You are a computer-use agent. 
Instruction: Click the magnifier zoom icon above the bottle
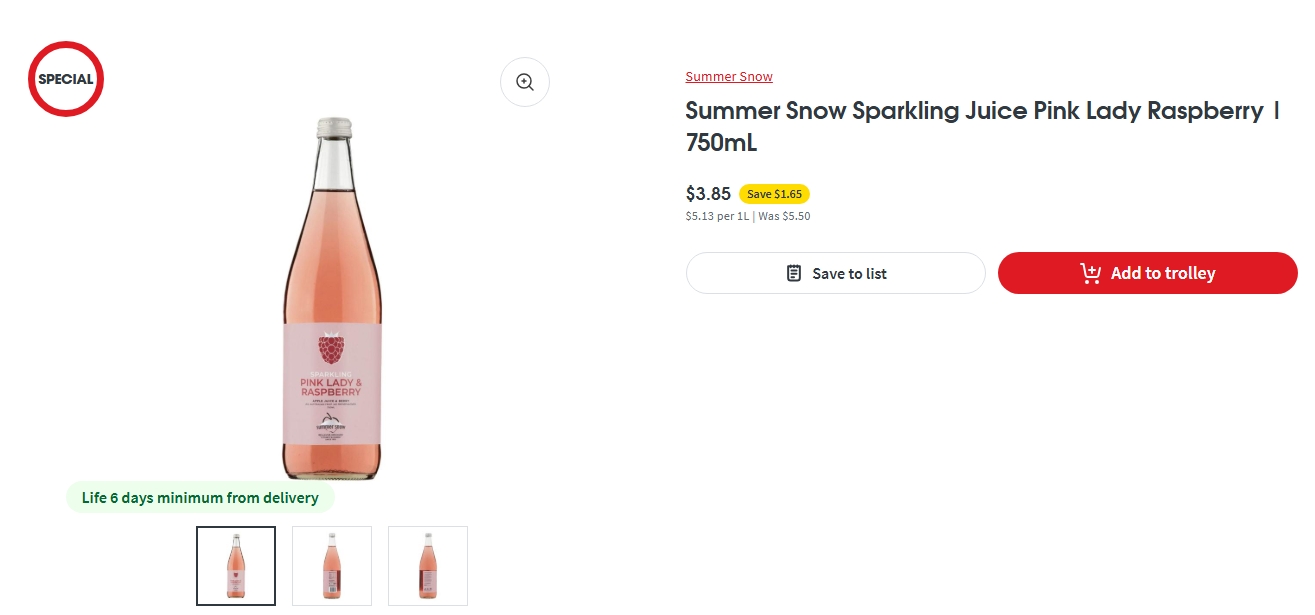(x=525, y=82)
